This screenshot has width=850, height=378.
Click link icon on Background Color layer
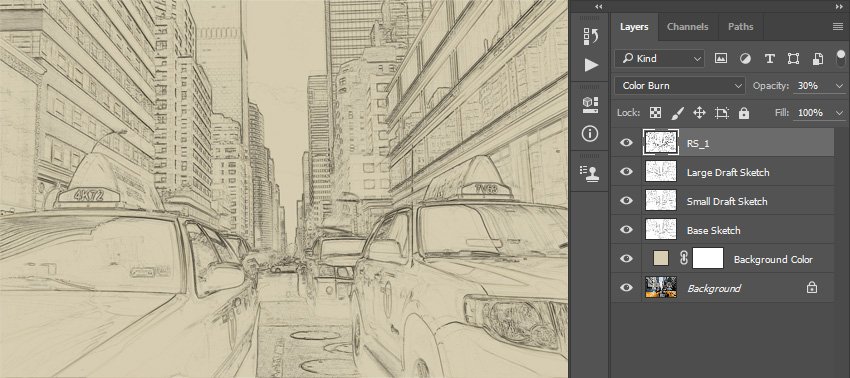[684, 259]
